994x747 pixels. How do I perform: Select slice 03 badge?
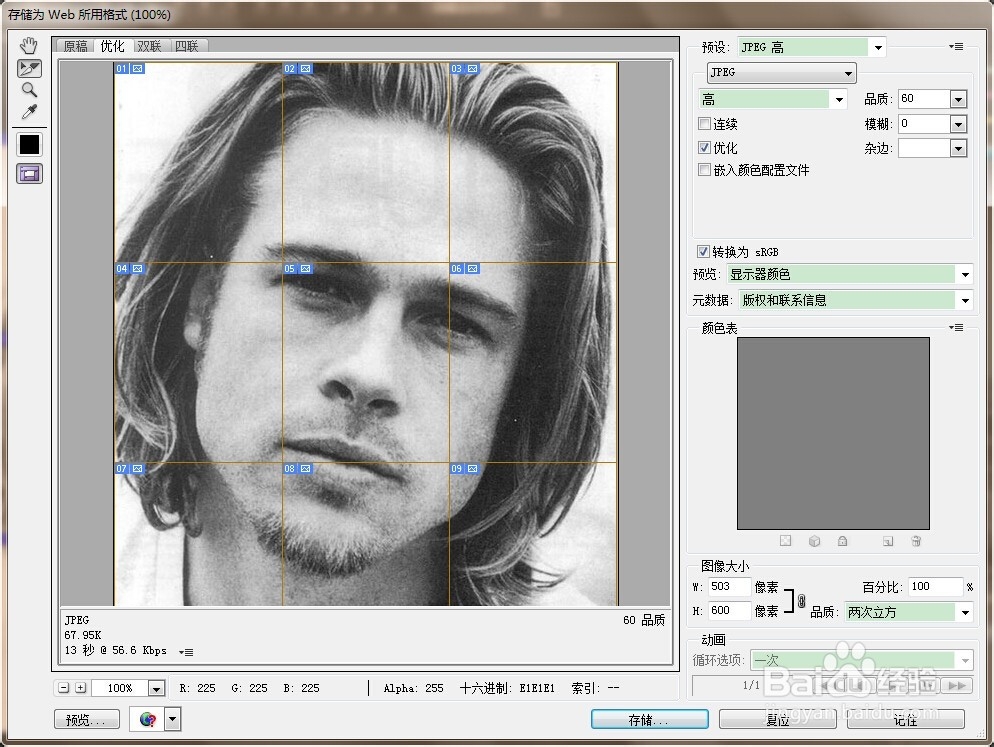click(464, 68)
